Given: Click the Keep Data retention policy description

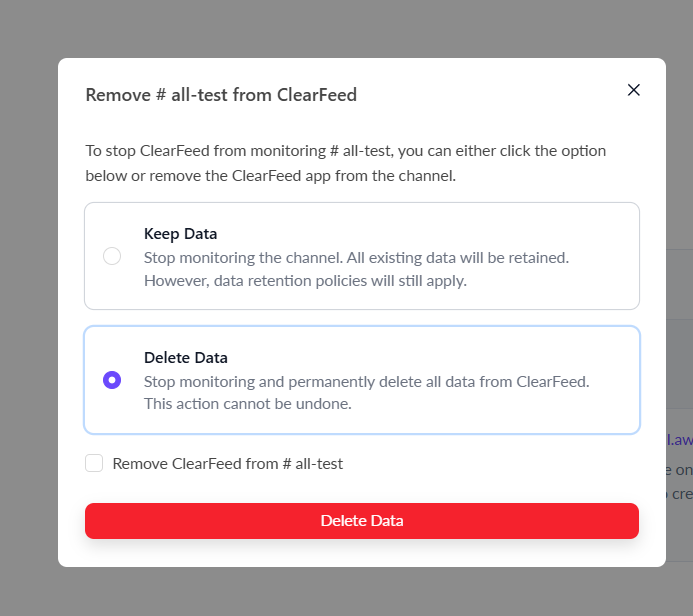Looking at the screenshot, I should tap(304, 281).
